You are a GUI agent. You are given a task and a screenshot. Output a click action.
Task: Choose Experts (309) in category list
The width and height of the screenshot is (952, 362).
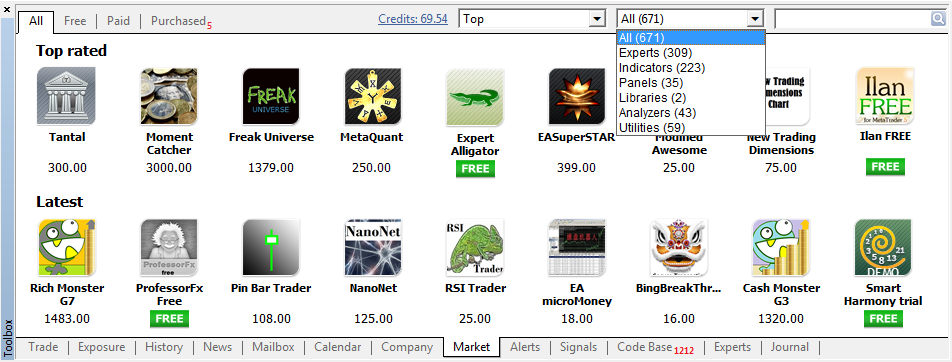click(690, 53)
